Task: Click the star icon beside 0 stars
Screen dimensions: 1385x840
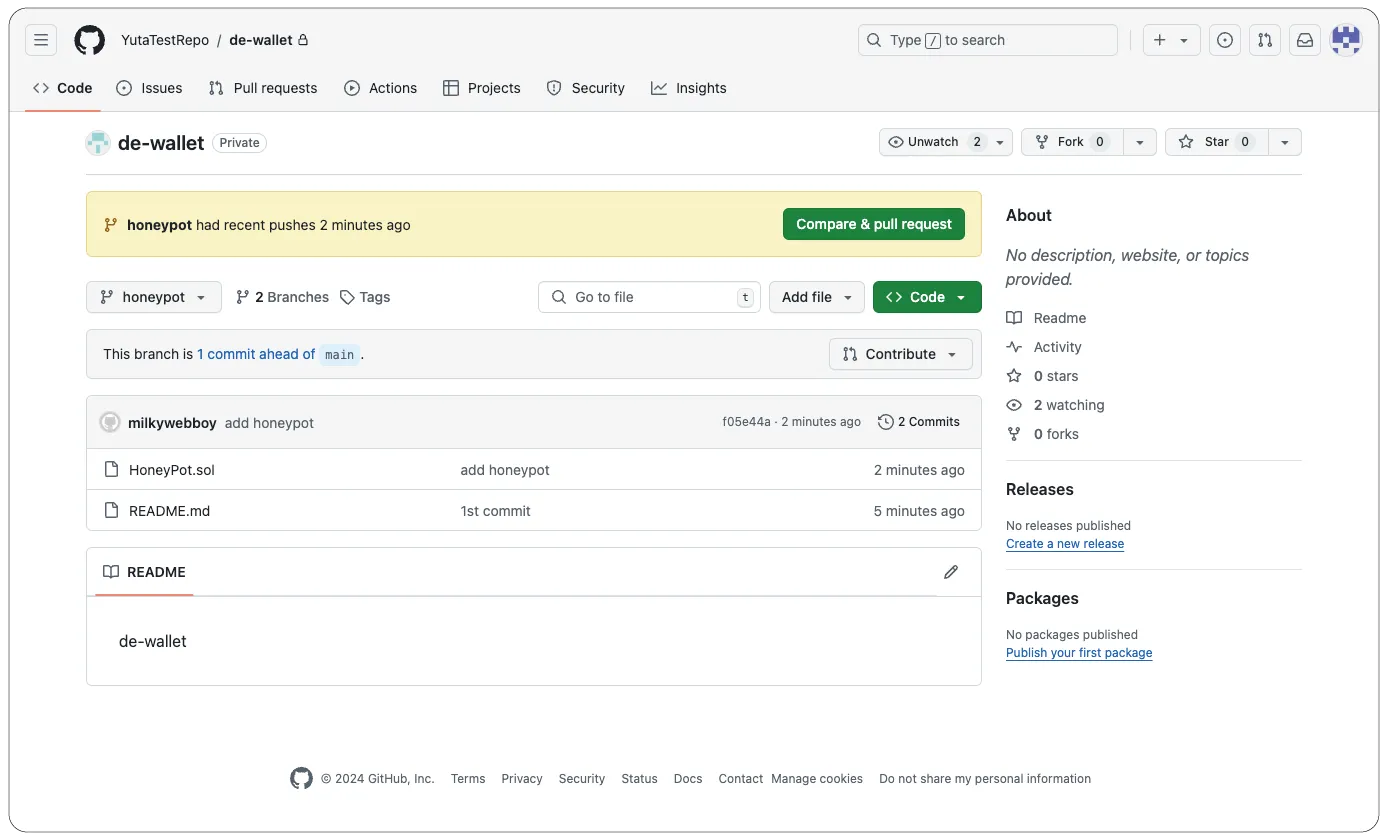Action: click(x=1014, y=376)
